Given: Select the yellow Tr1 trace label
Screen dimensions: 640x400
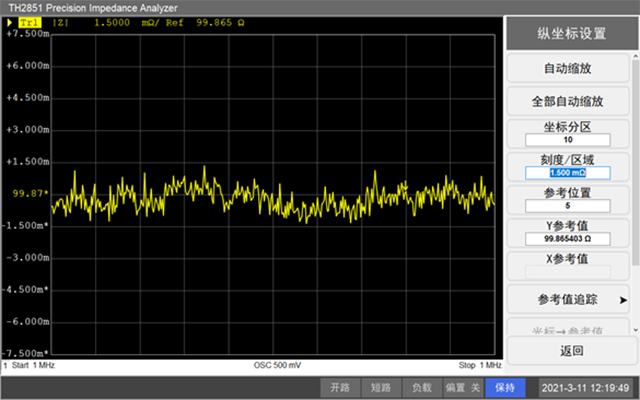Looking at the screenshot, I should (30, 21).
